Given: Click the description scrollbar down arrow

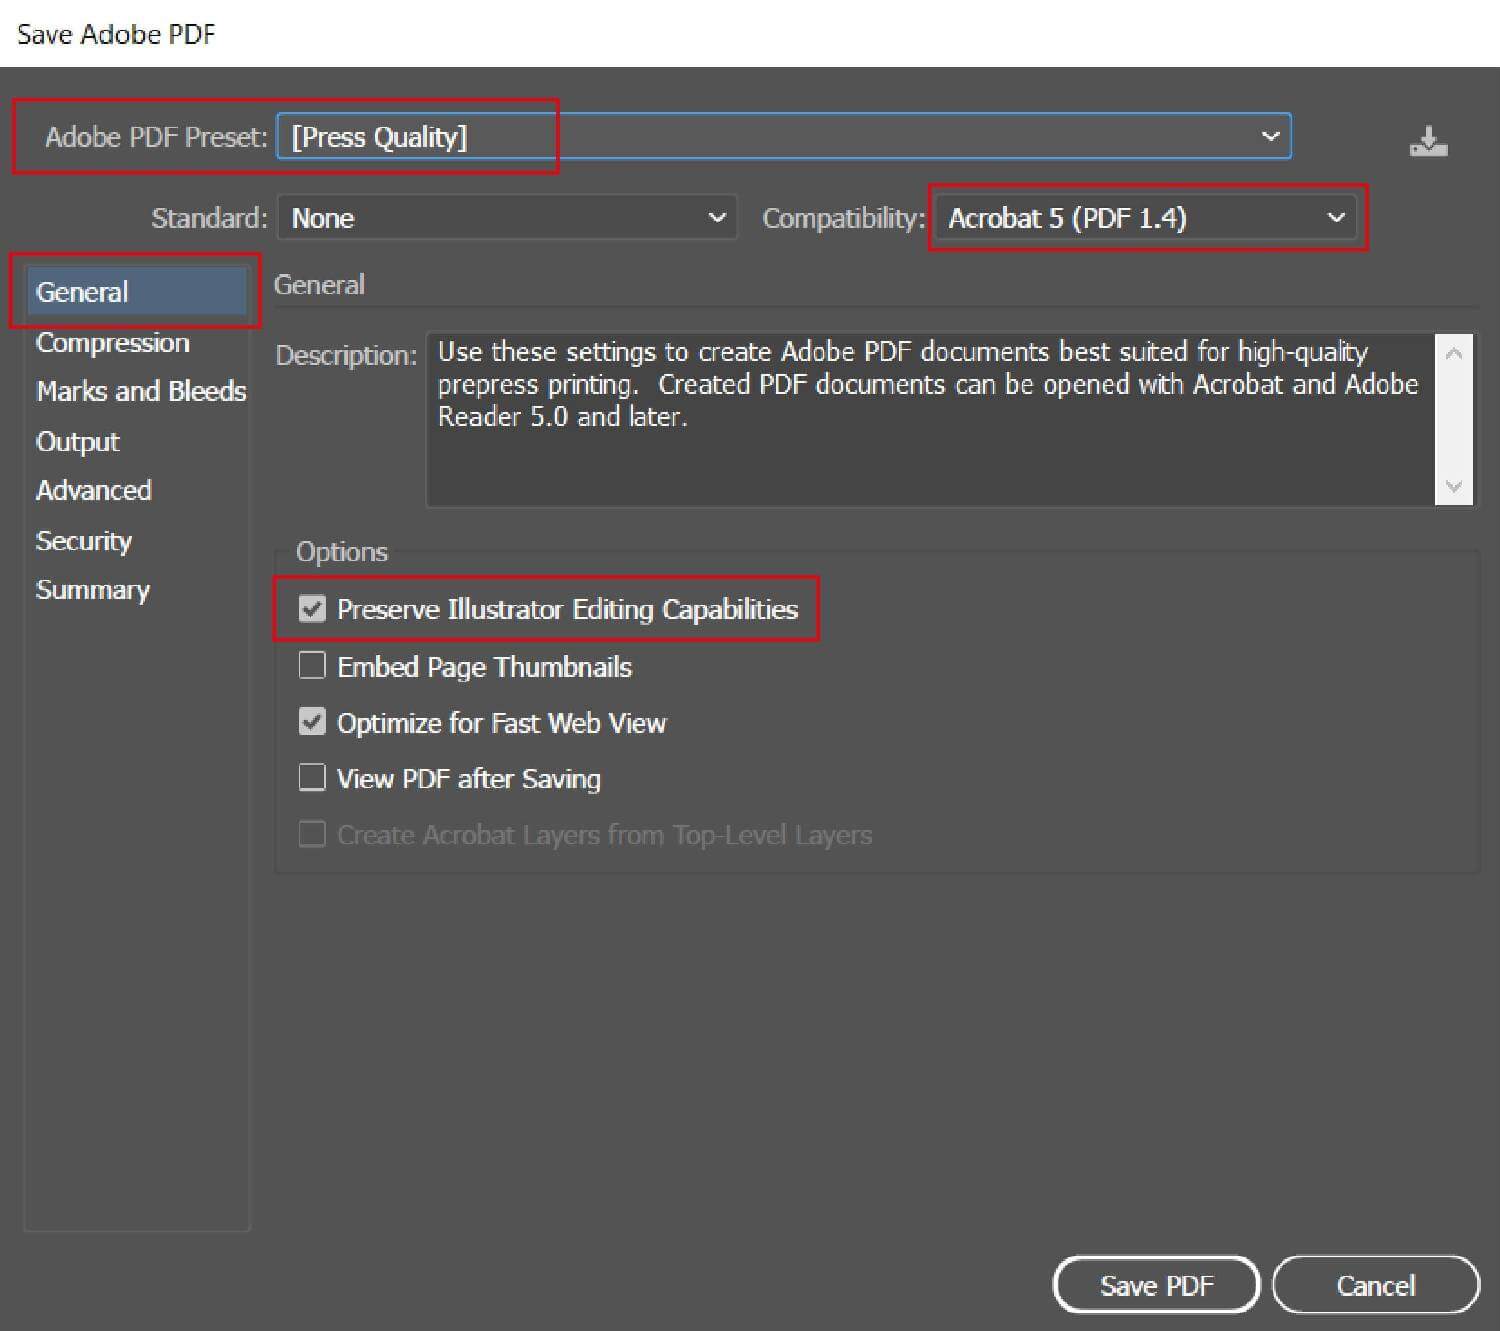Looking at the screenshot, I should click(x=1454, y=487).
